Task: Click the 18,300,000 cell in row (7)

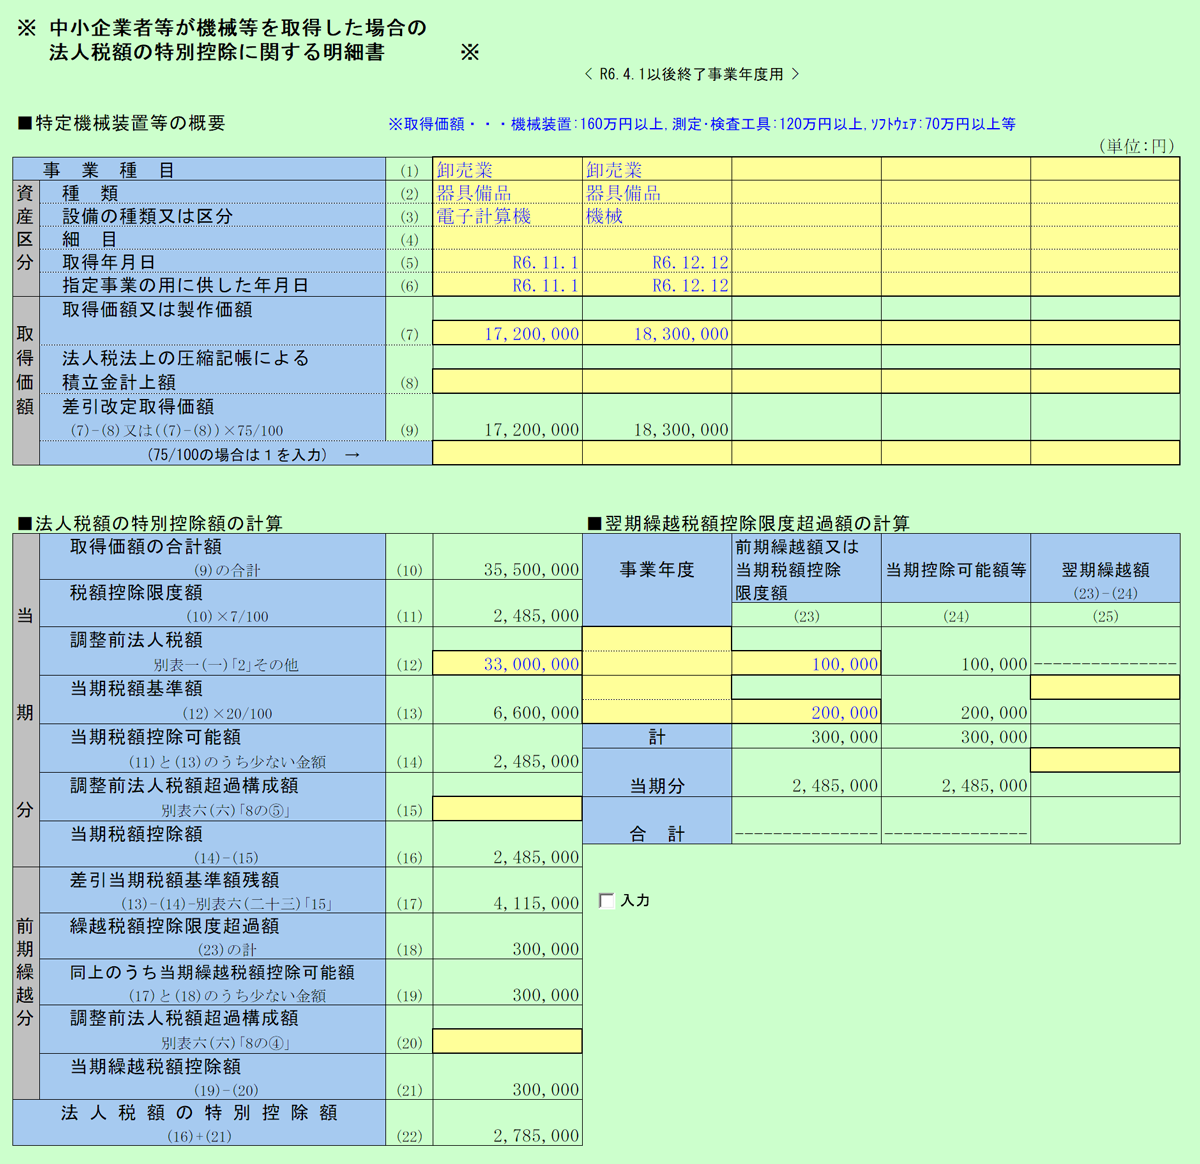Action: point(657,333)
